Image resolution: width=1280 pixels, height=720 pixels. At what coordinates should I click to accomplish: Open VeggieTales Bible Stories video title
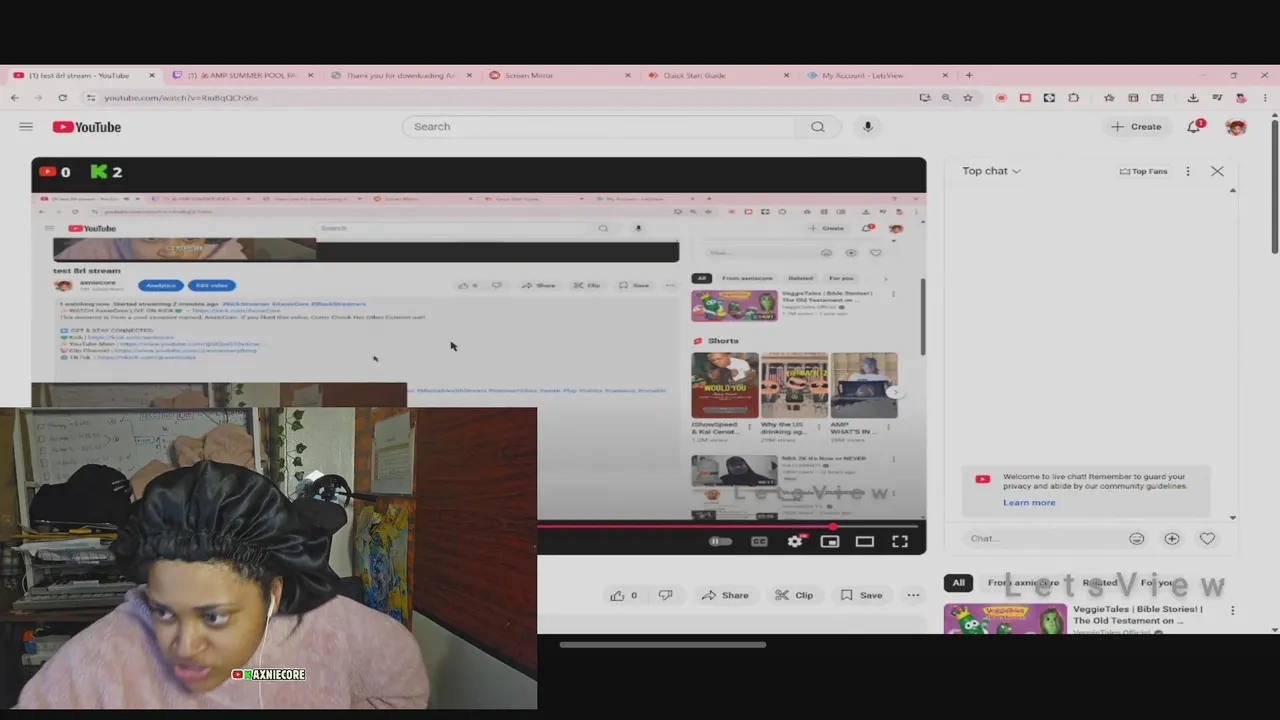click(1137, 614)
